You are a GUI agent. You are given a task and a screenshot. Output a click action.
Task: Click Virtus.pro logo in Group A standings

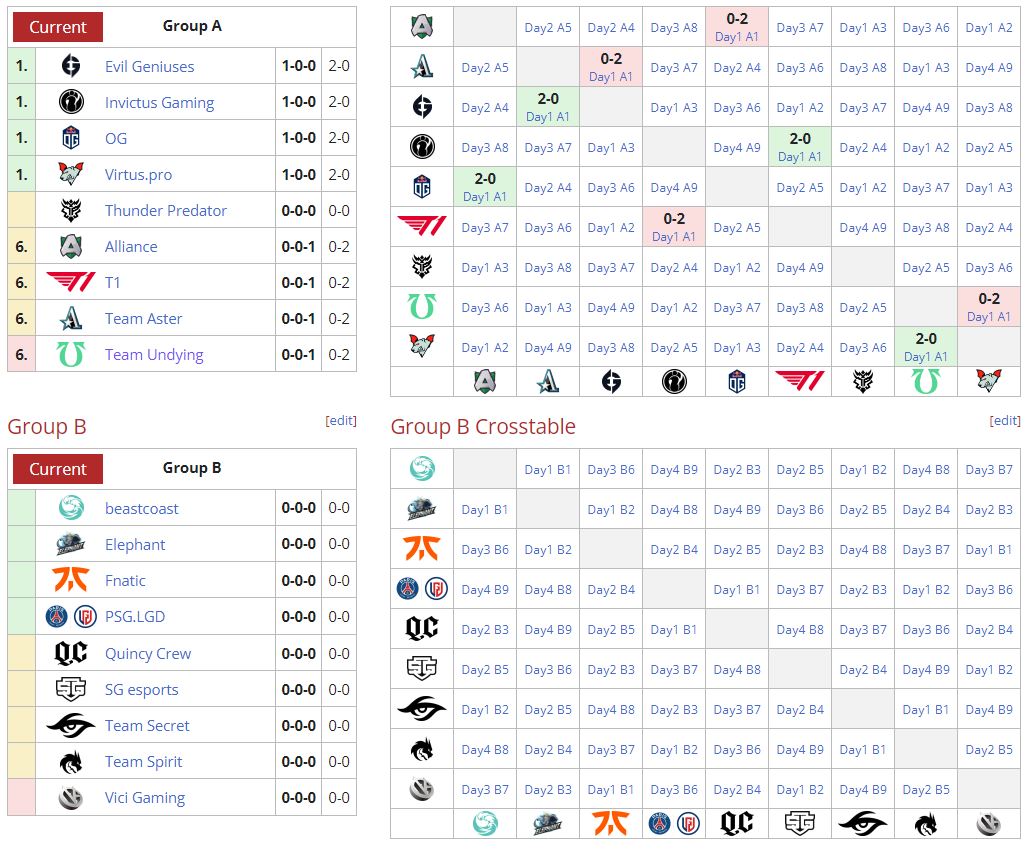70,175
